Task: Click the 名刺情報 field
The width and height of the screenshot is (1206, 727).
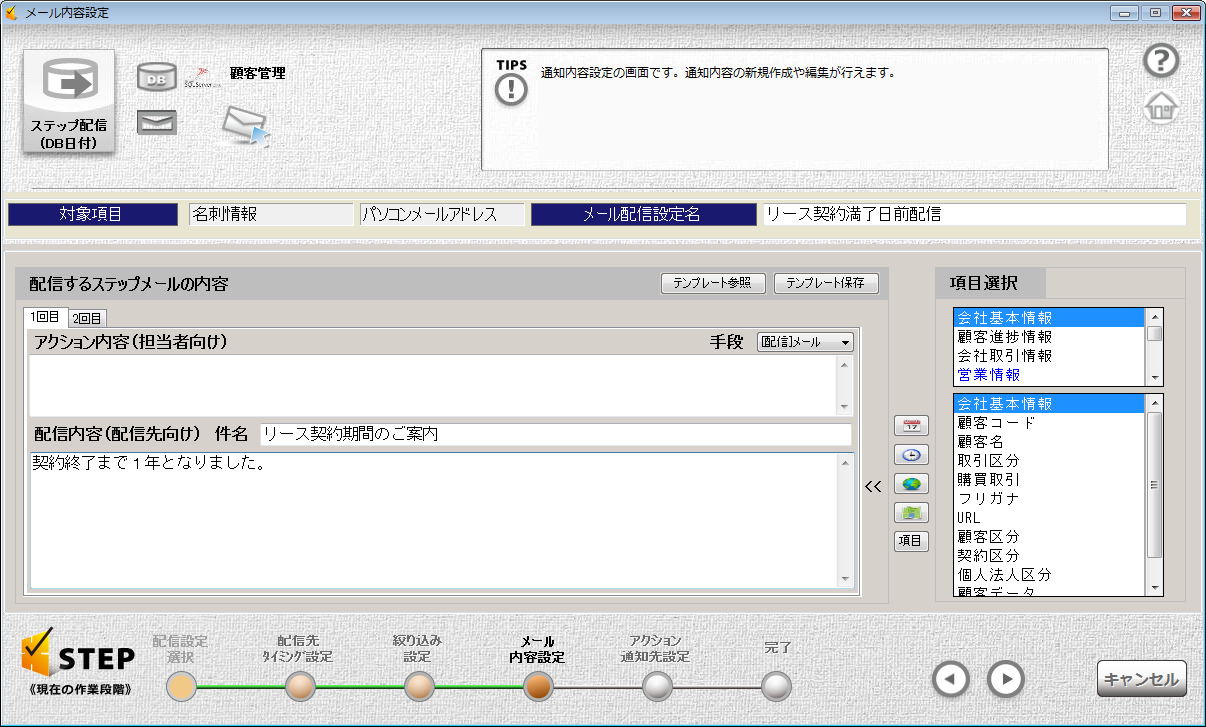Action: [x=272, y=214]
